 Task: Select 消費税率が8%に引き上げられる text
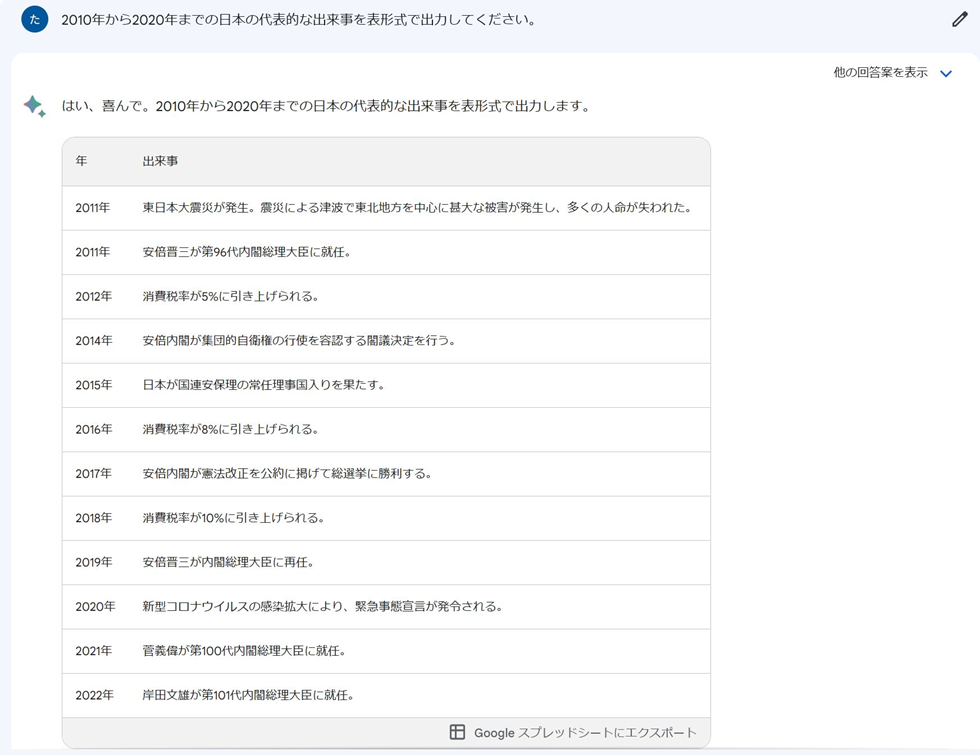coord(231,429)
